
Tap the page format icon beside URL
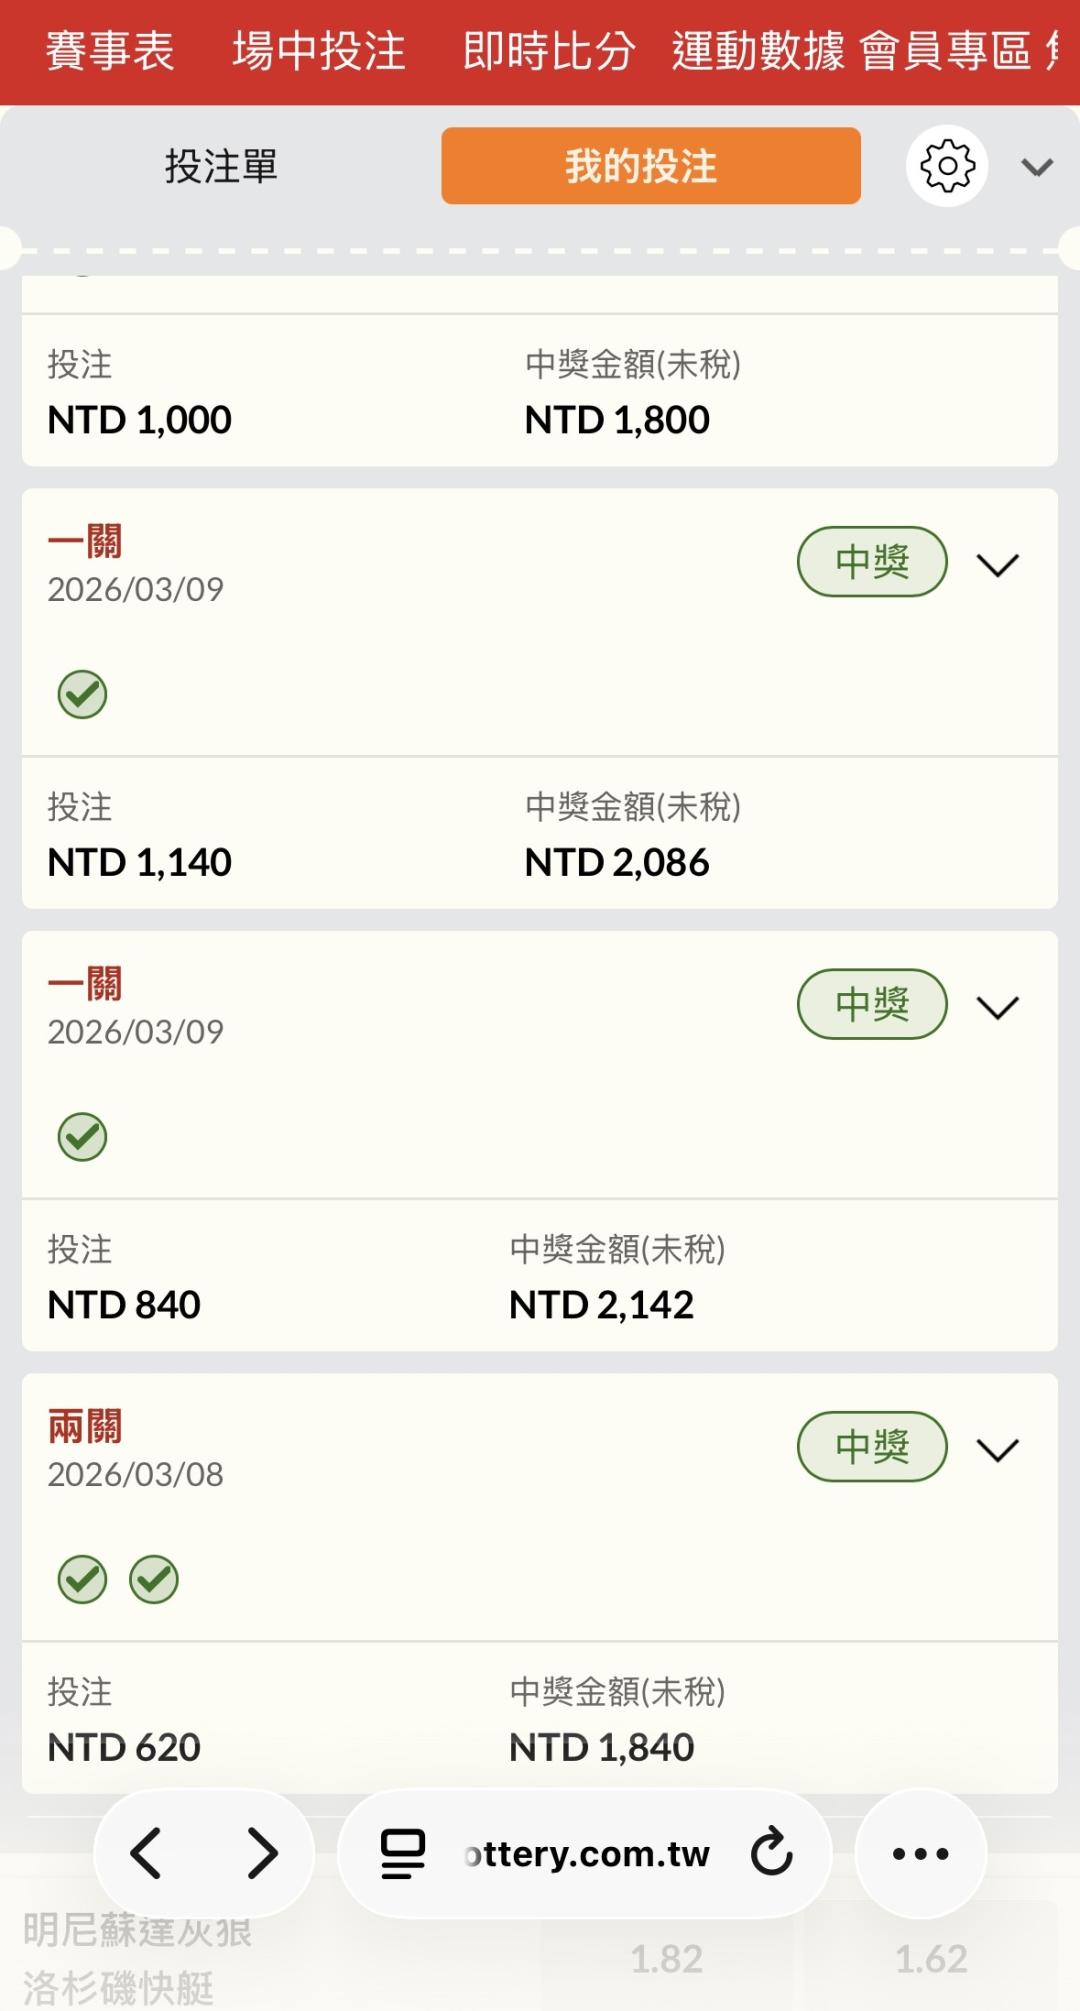pos(403,1853)
